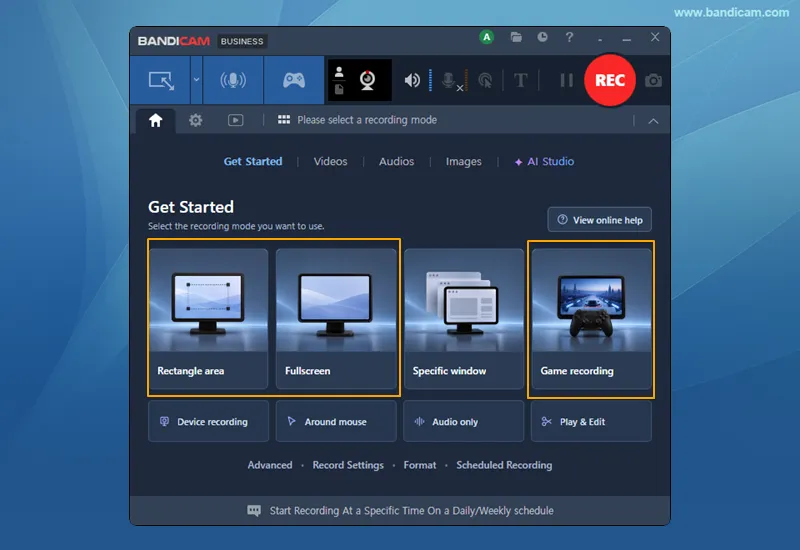The width and height of the screenshot is (800, 550).
Task: Click the daily/weekly schedule tip text
Action: click(x=411, y=511)
